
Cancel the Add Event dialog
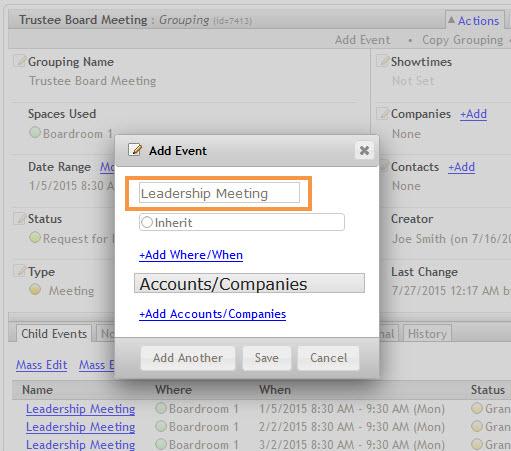(x=329, y=358)
